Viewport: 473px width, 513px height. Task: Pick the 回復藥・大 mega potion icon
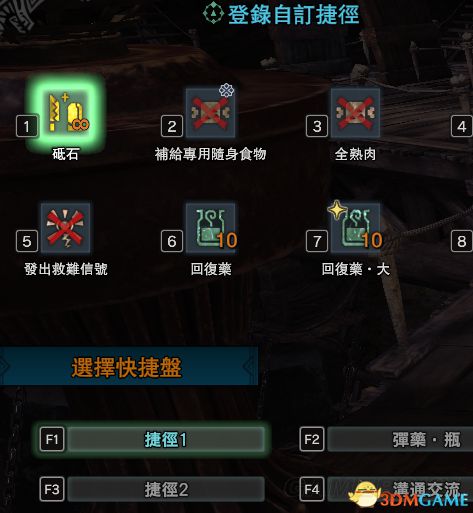tap(355, 227)
